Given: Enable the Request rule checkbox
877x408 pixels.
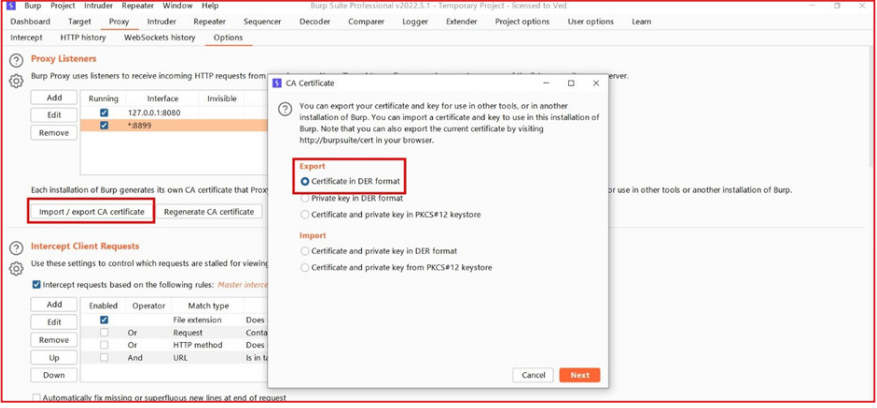Looking at the screenshot, I should click(x=103, y=332).
